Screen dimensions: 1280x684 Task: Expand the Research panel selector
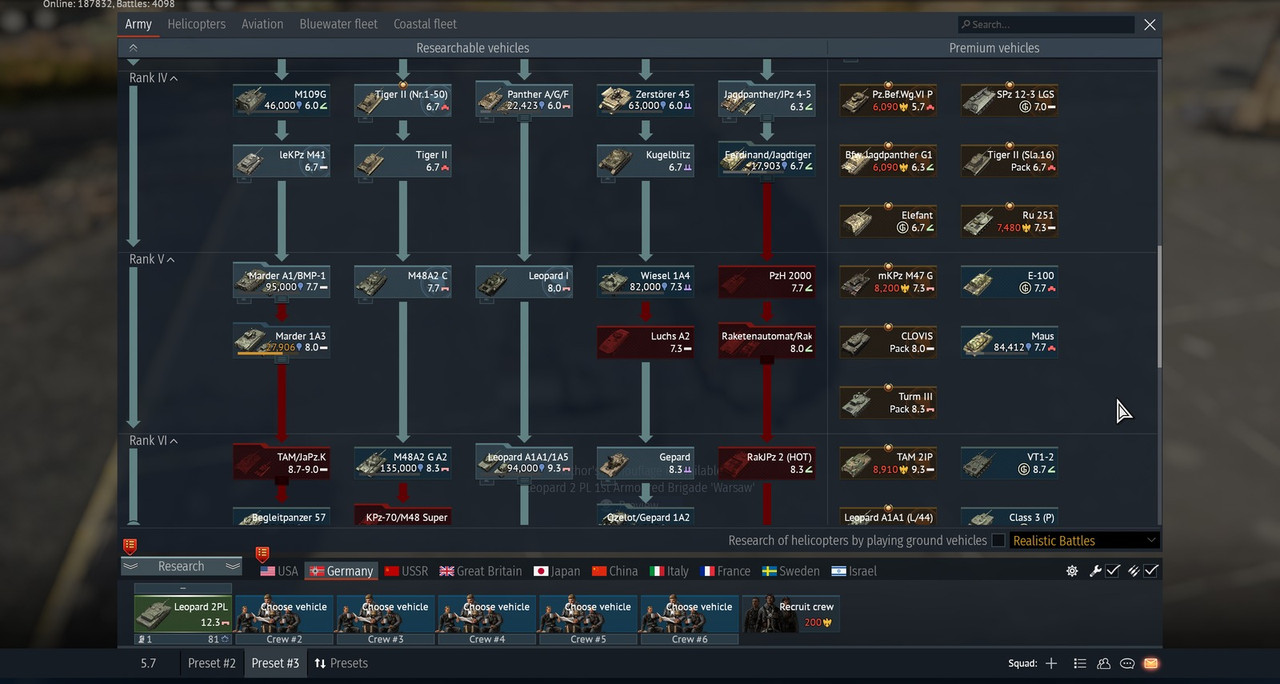[x=181, y=566]
